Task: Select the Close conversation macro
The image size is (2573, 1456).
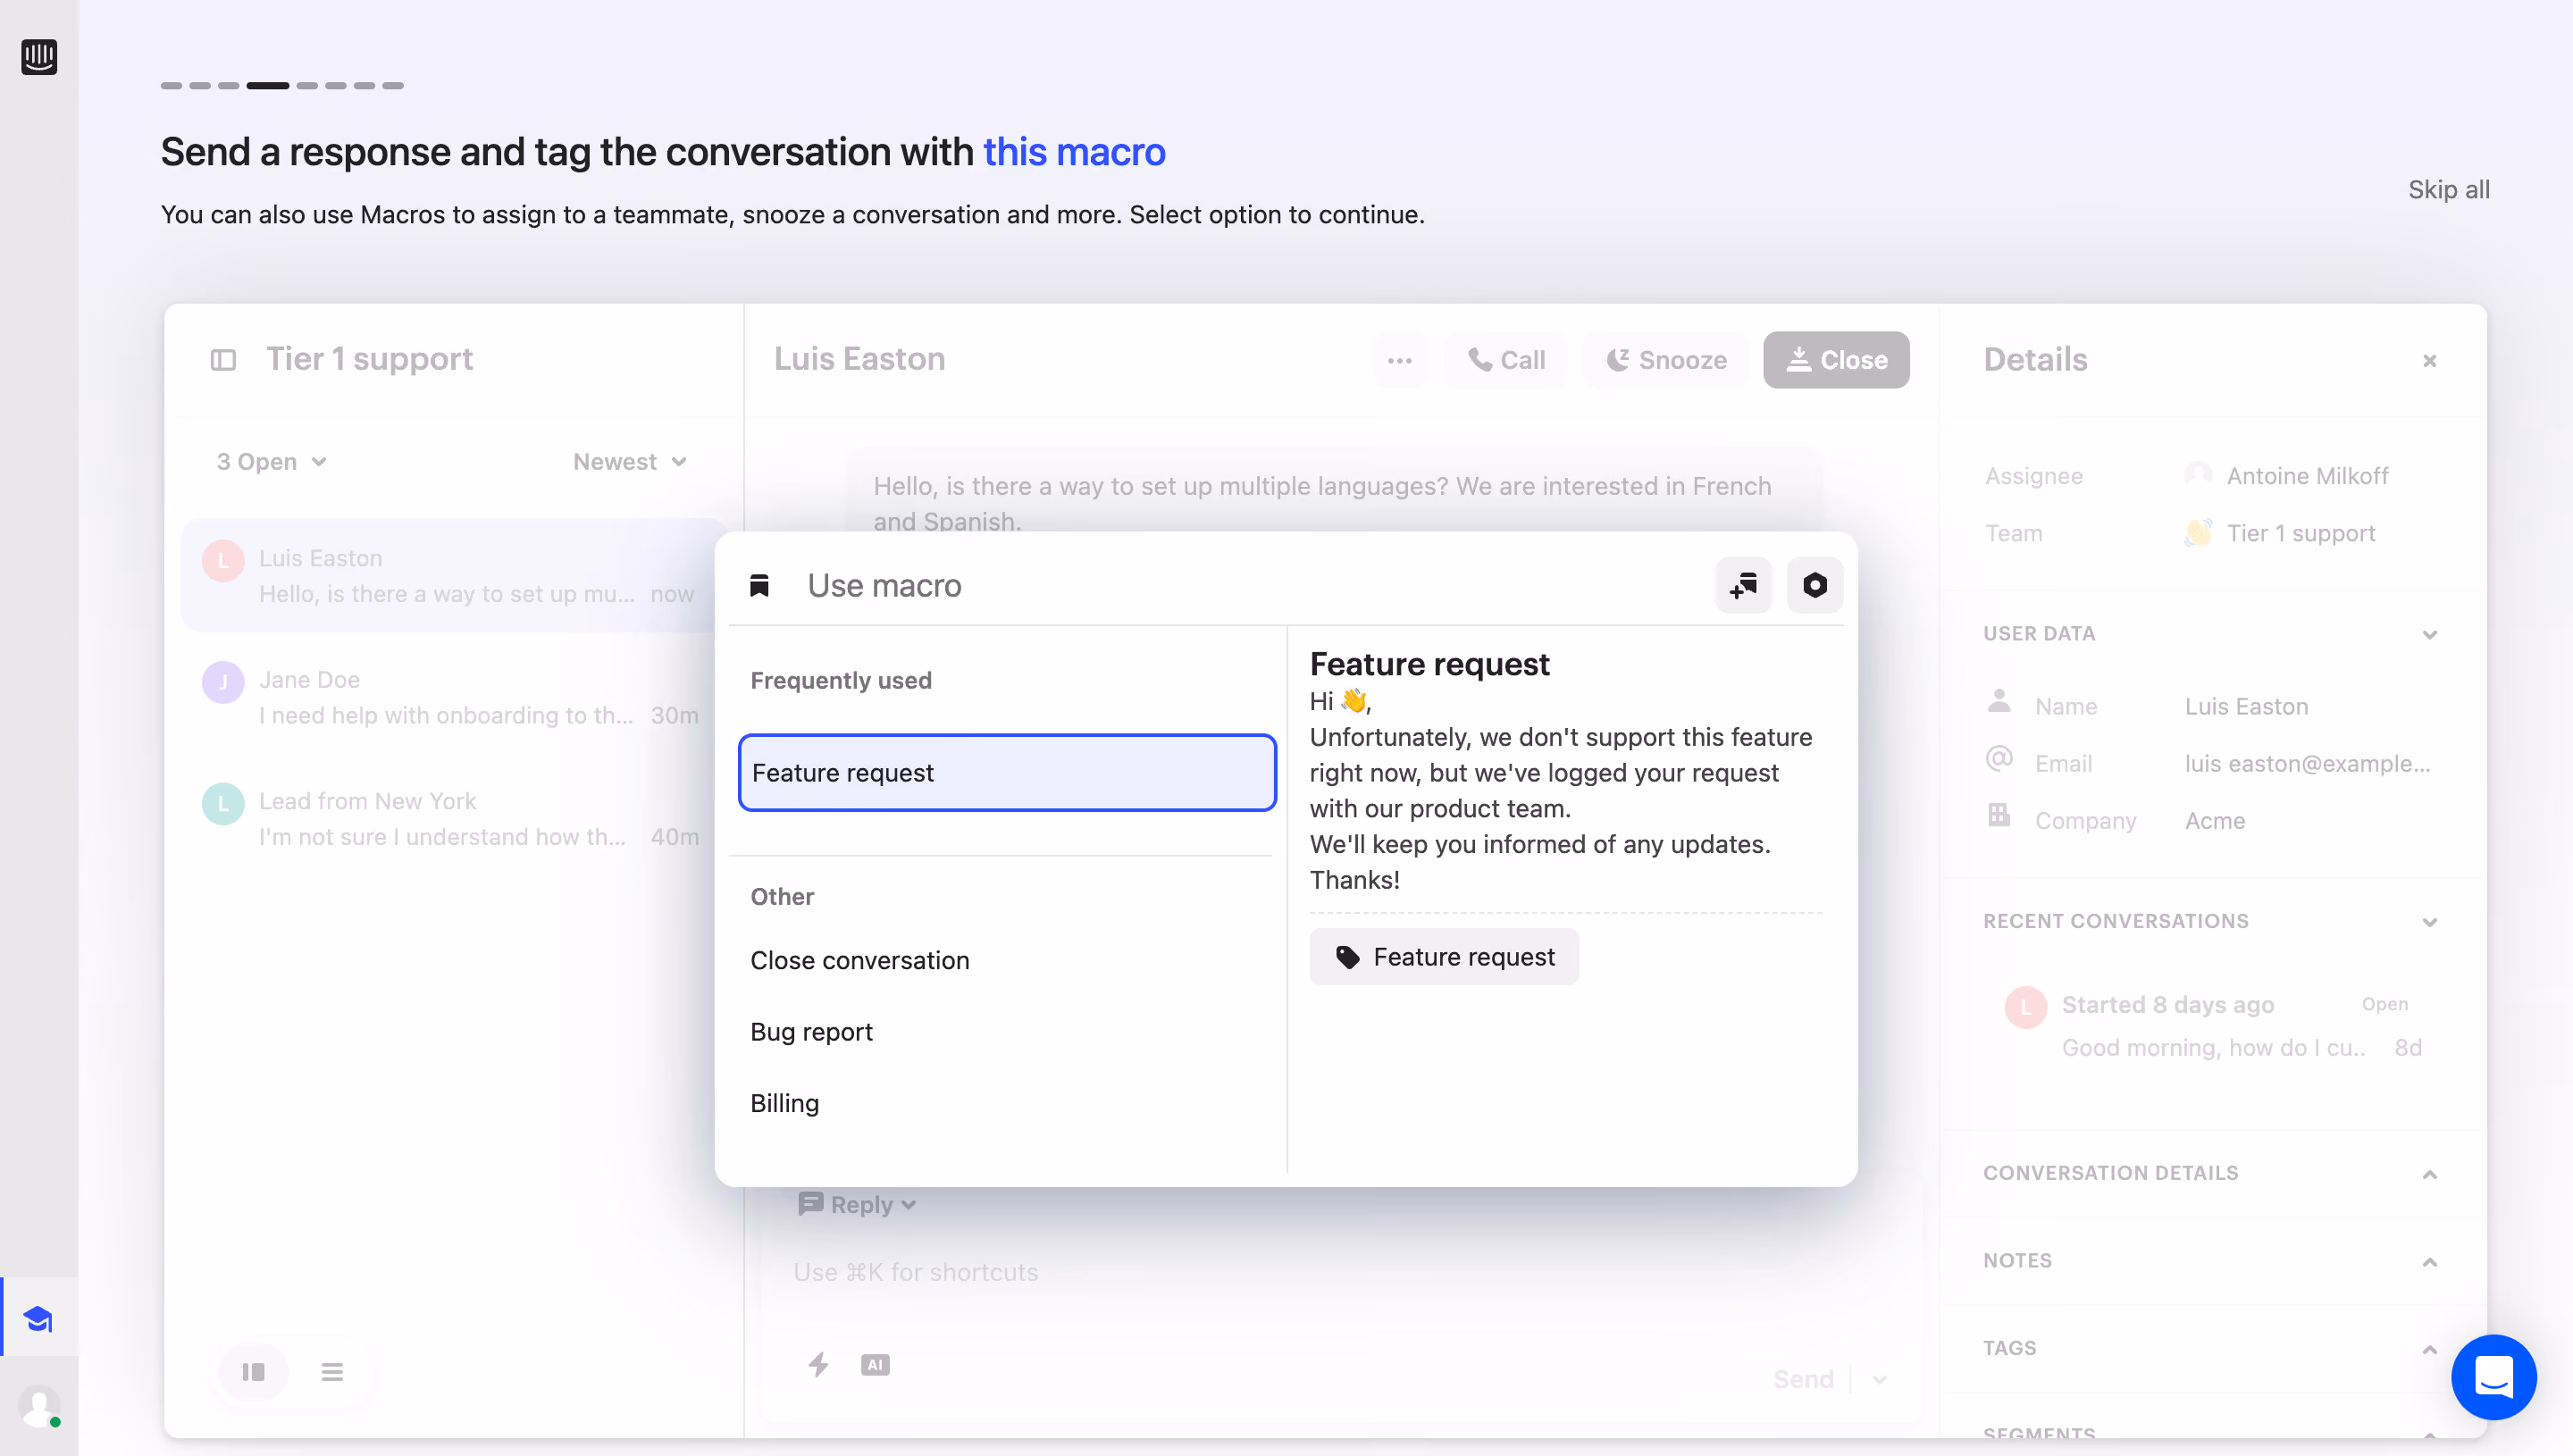Action: click(x=860, y=960)
